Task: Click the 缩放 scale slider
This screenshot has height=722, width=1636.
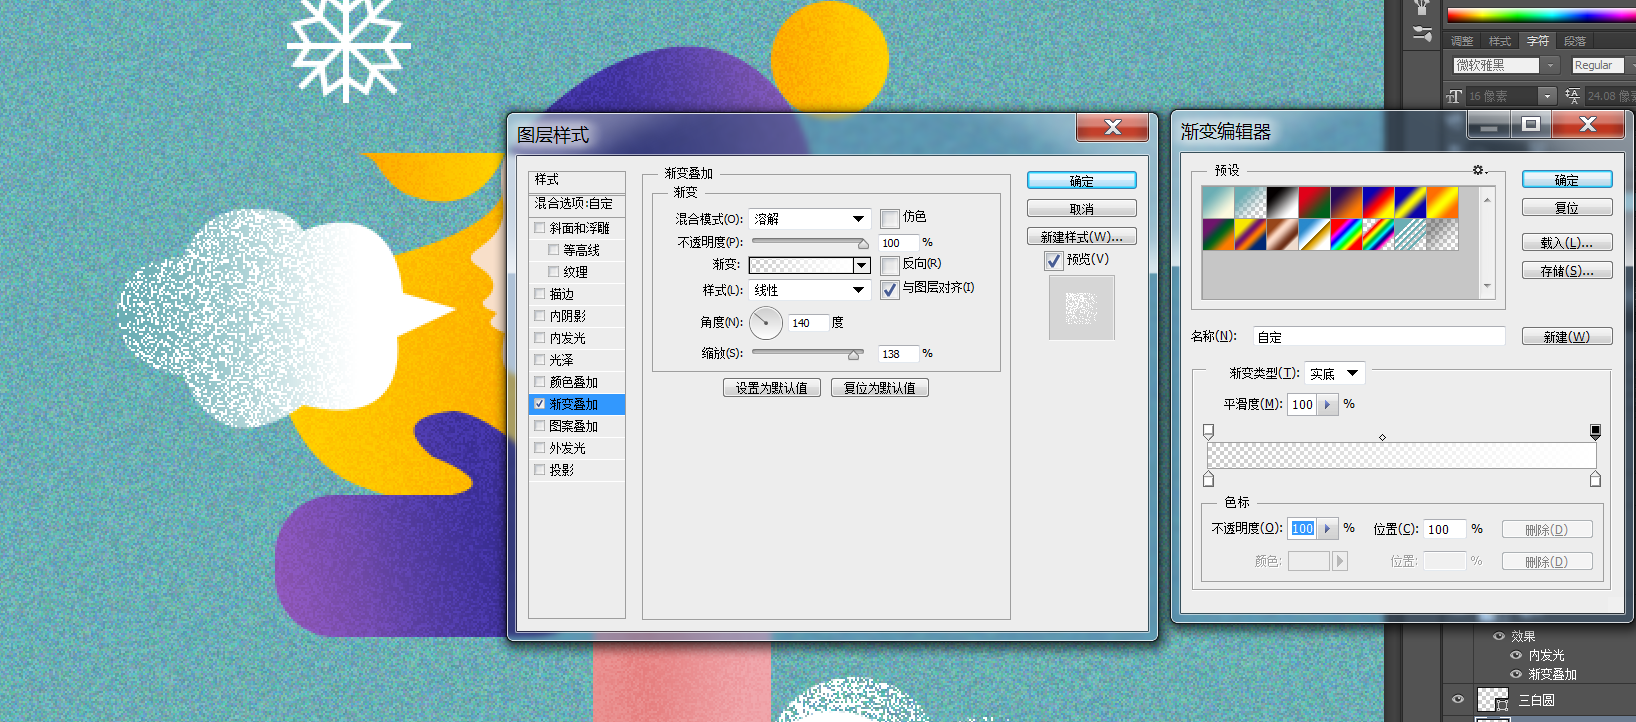Action: pyautogui.click(x=807, y=353)
